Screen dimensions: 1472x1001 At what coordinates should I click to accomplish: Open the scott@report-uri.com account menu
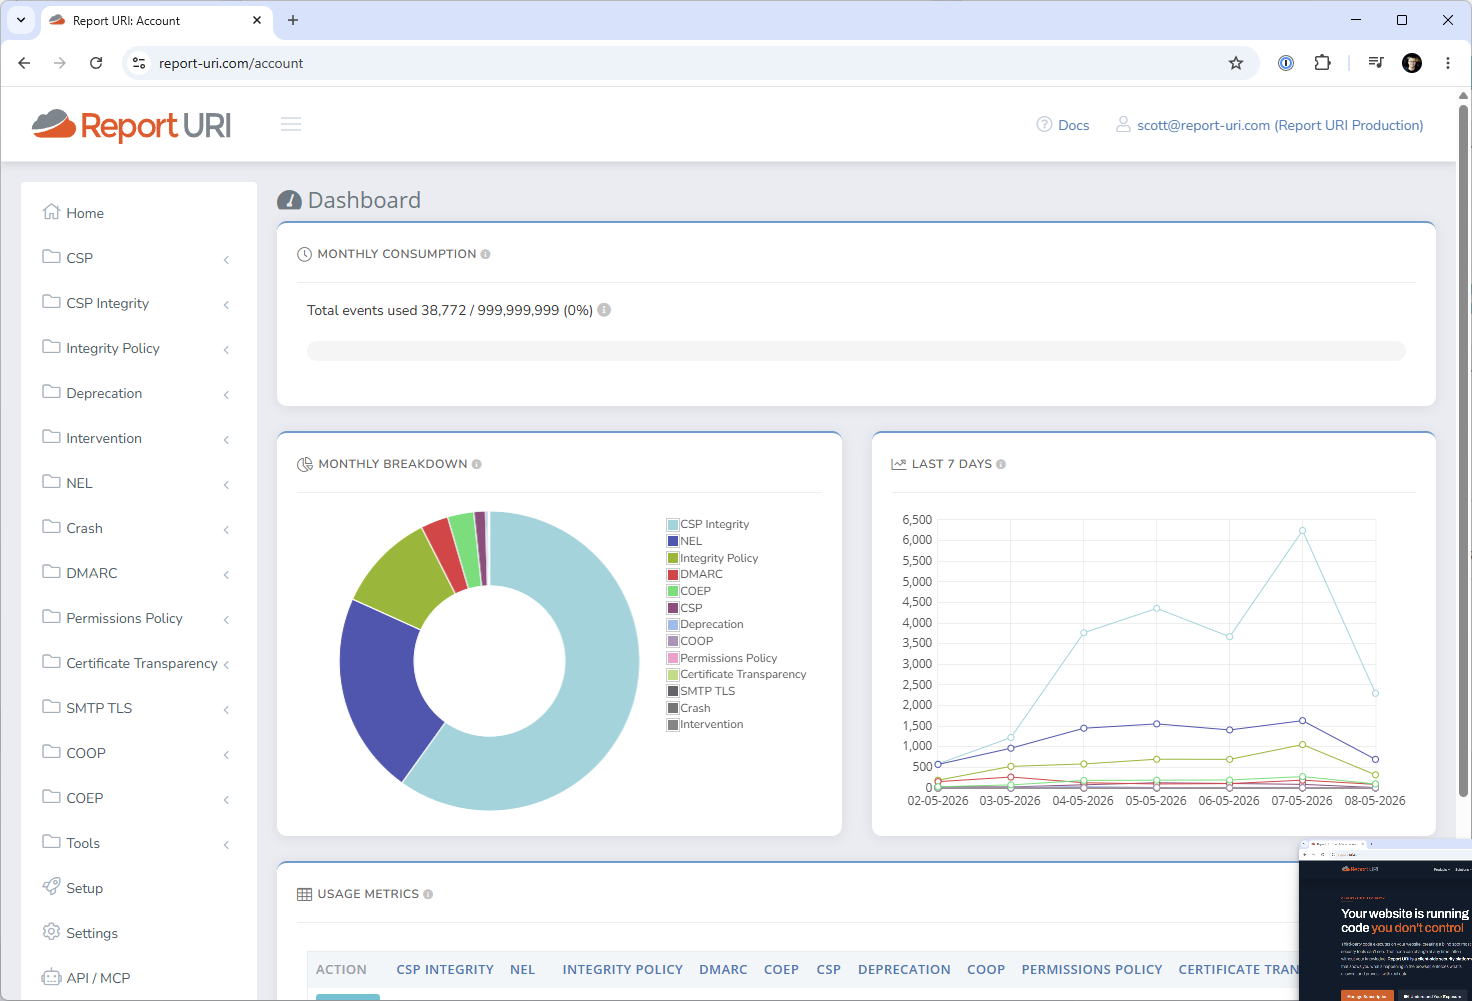tap(1270, 125)
